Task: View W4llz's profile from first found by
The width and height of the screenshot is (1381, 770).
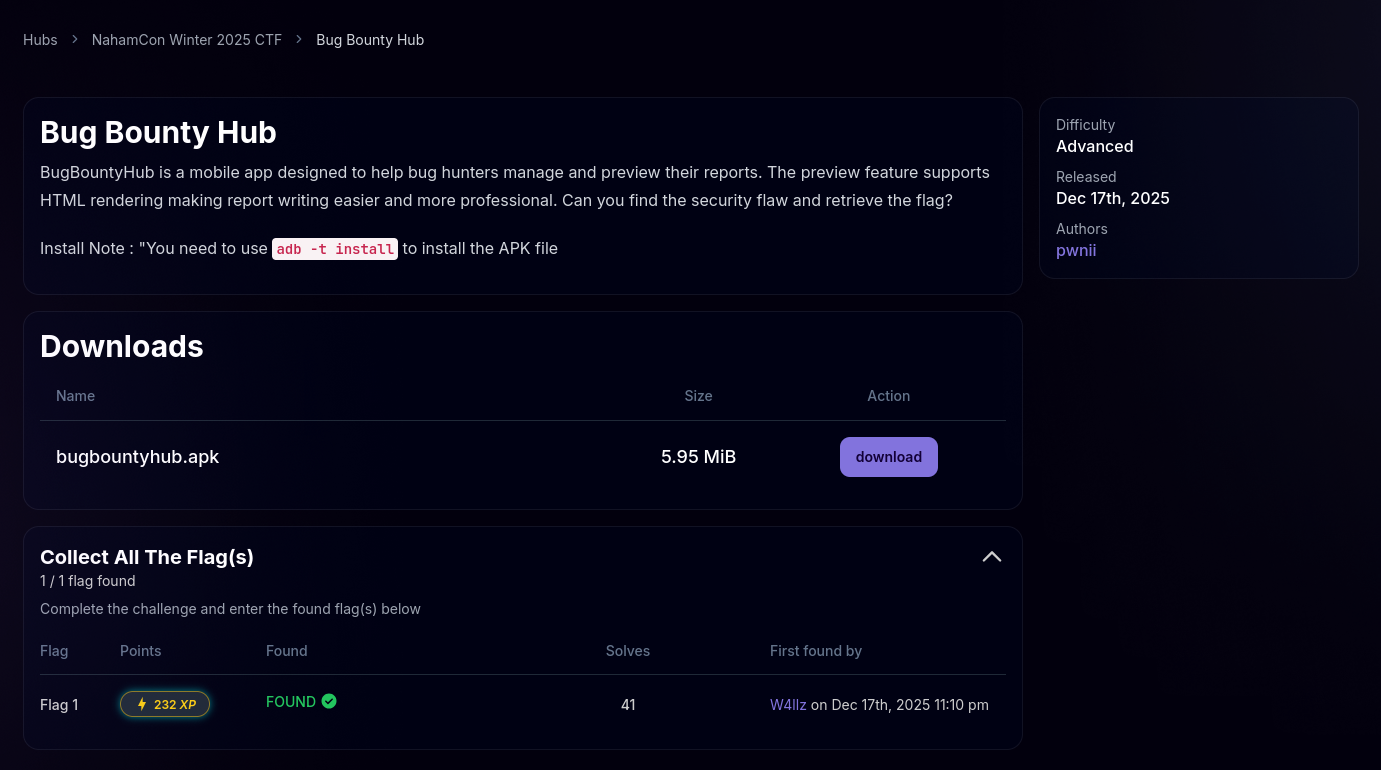Action: [788, 705]
